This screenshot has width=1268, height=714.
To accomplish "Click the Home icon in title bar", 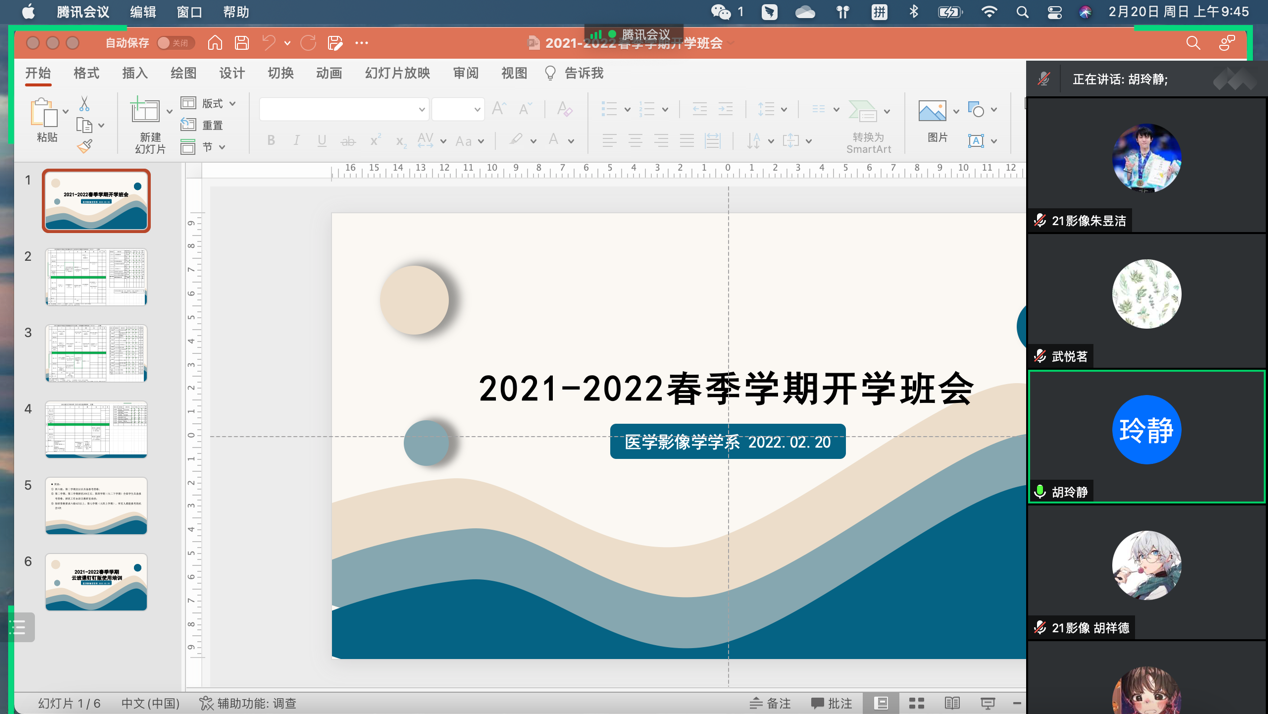I will (x=215, y=43).
